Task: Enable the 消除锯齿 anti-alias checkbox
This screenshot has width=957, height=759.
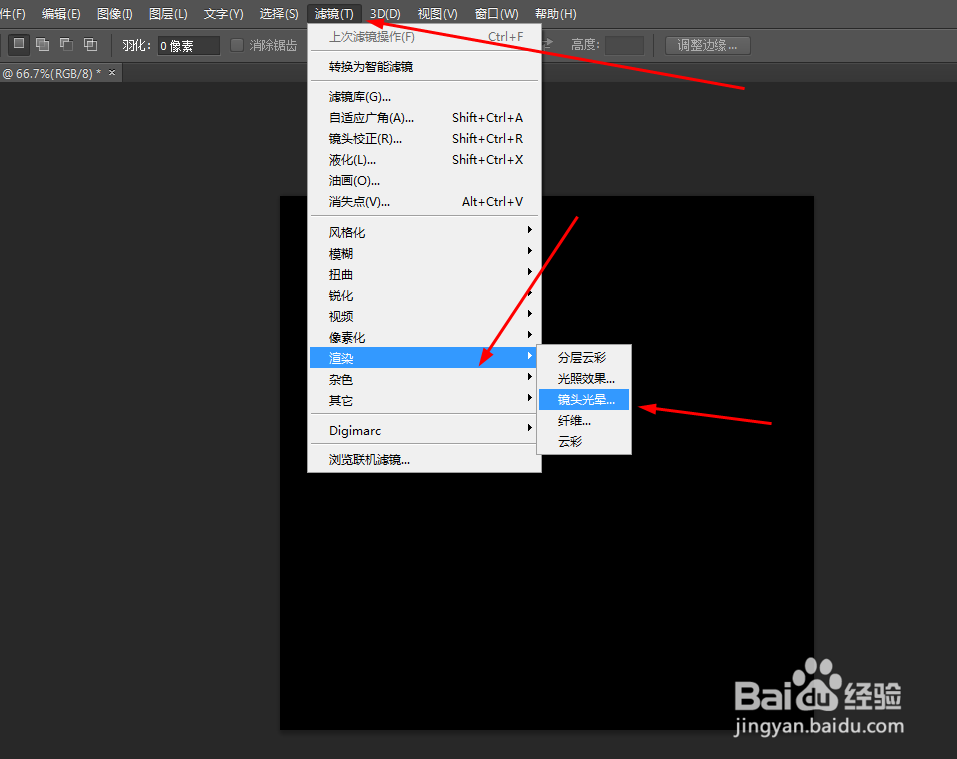Action: [x=237, y=44]
